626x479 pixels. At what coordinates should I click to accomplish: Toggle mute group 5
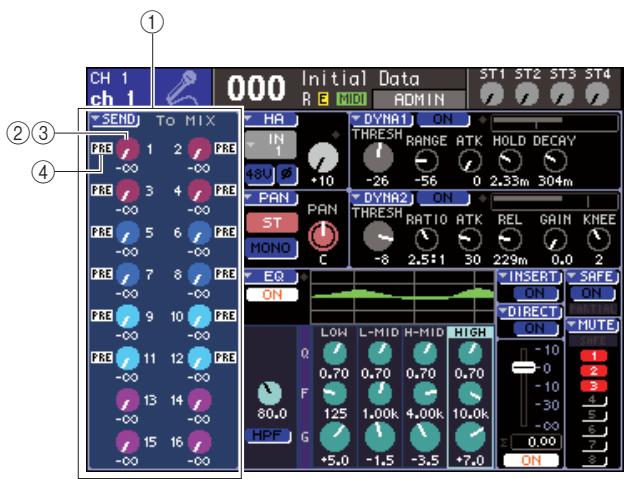[594, 415]
